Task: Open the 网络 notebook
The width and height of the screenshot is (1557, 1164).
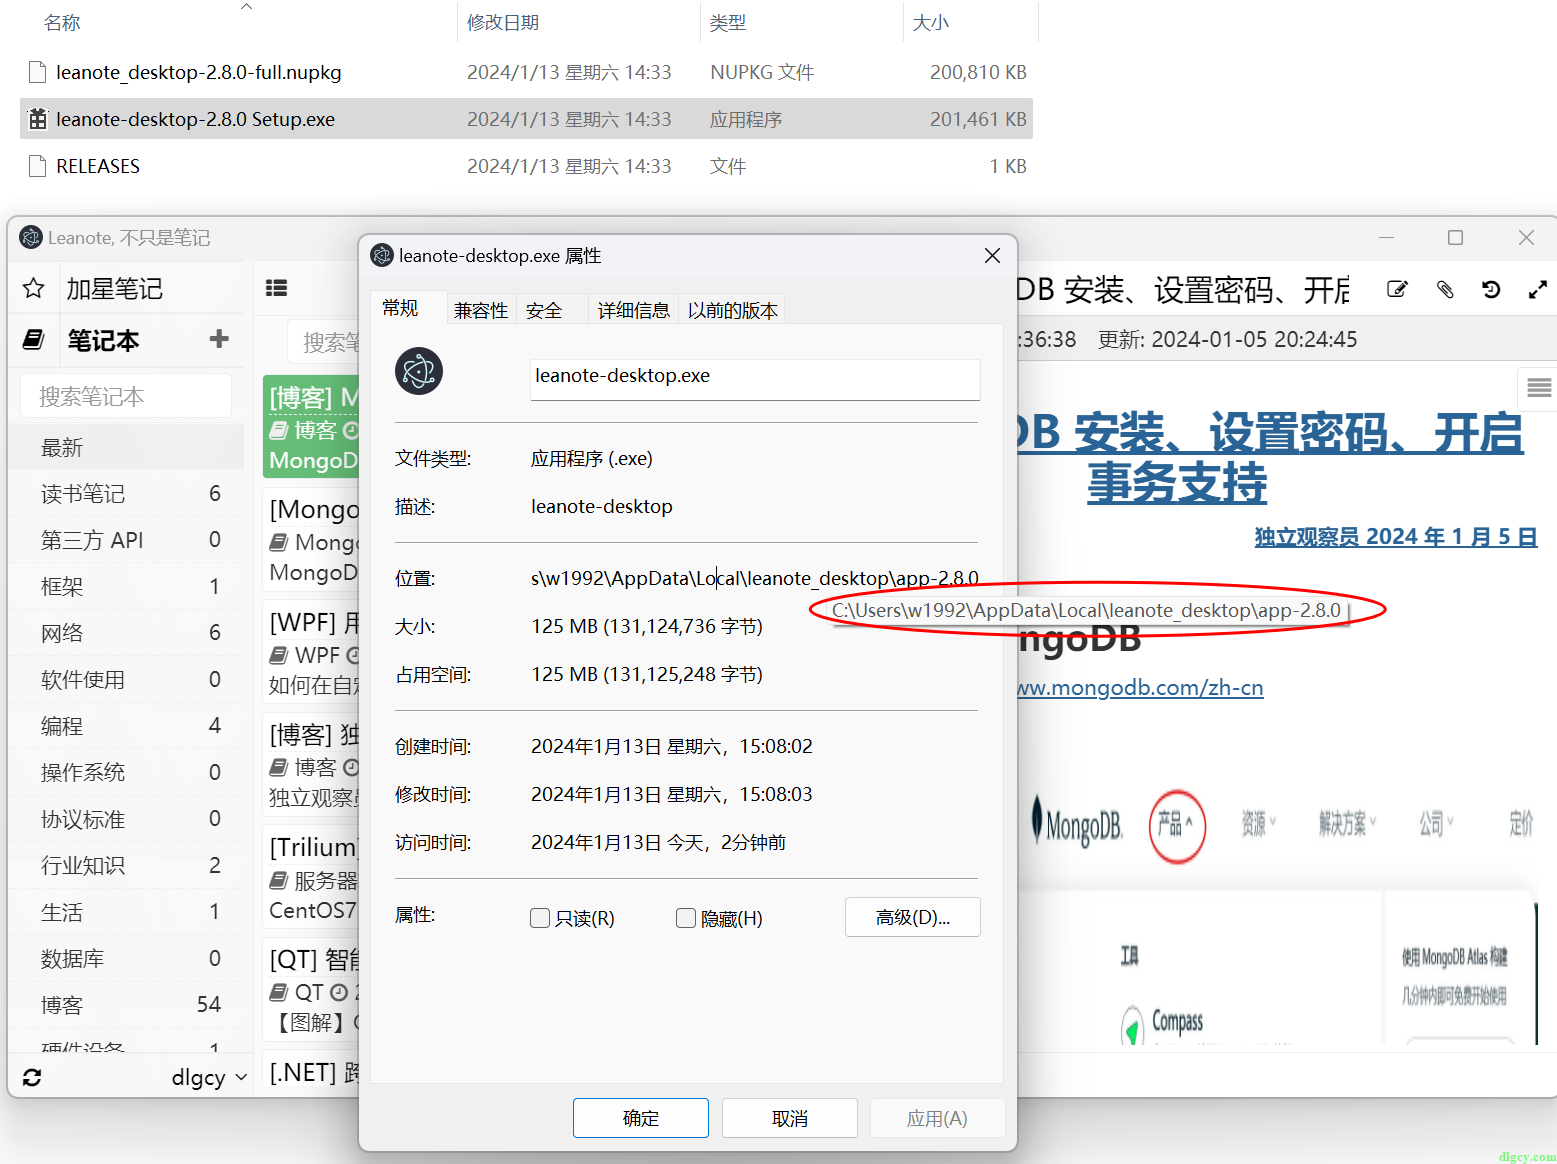Action: (127, 633)
